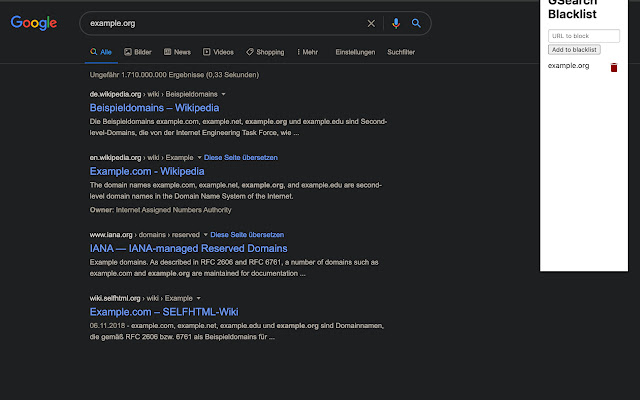Image resolution: width=640 pixels, height=400 pixels.
Task: Open the News tab
Action: 177,52
